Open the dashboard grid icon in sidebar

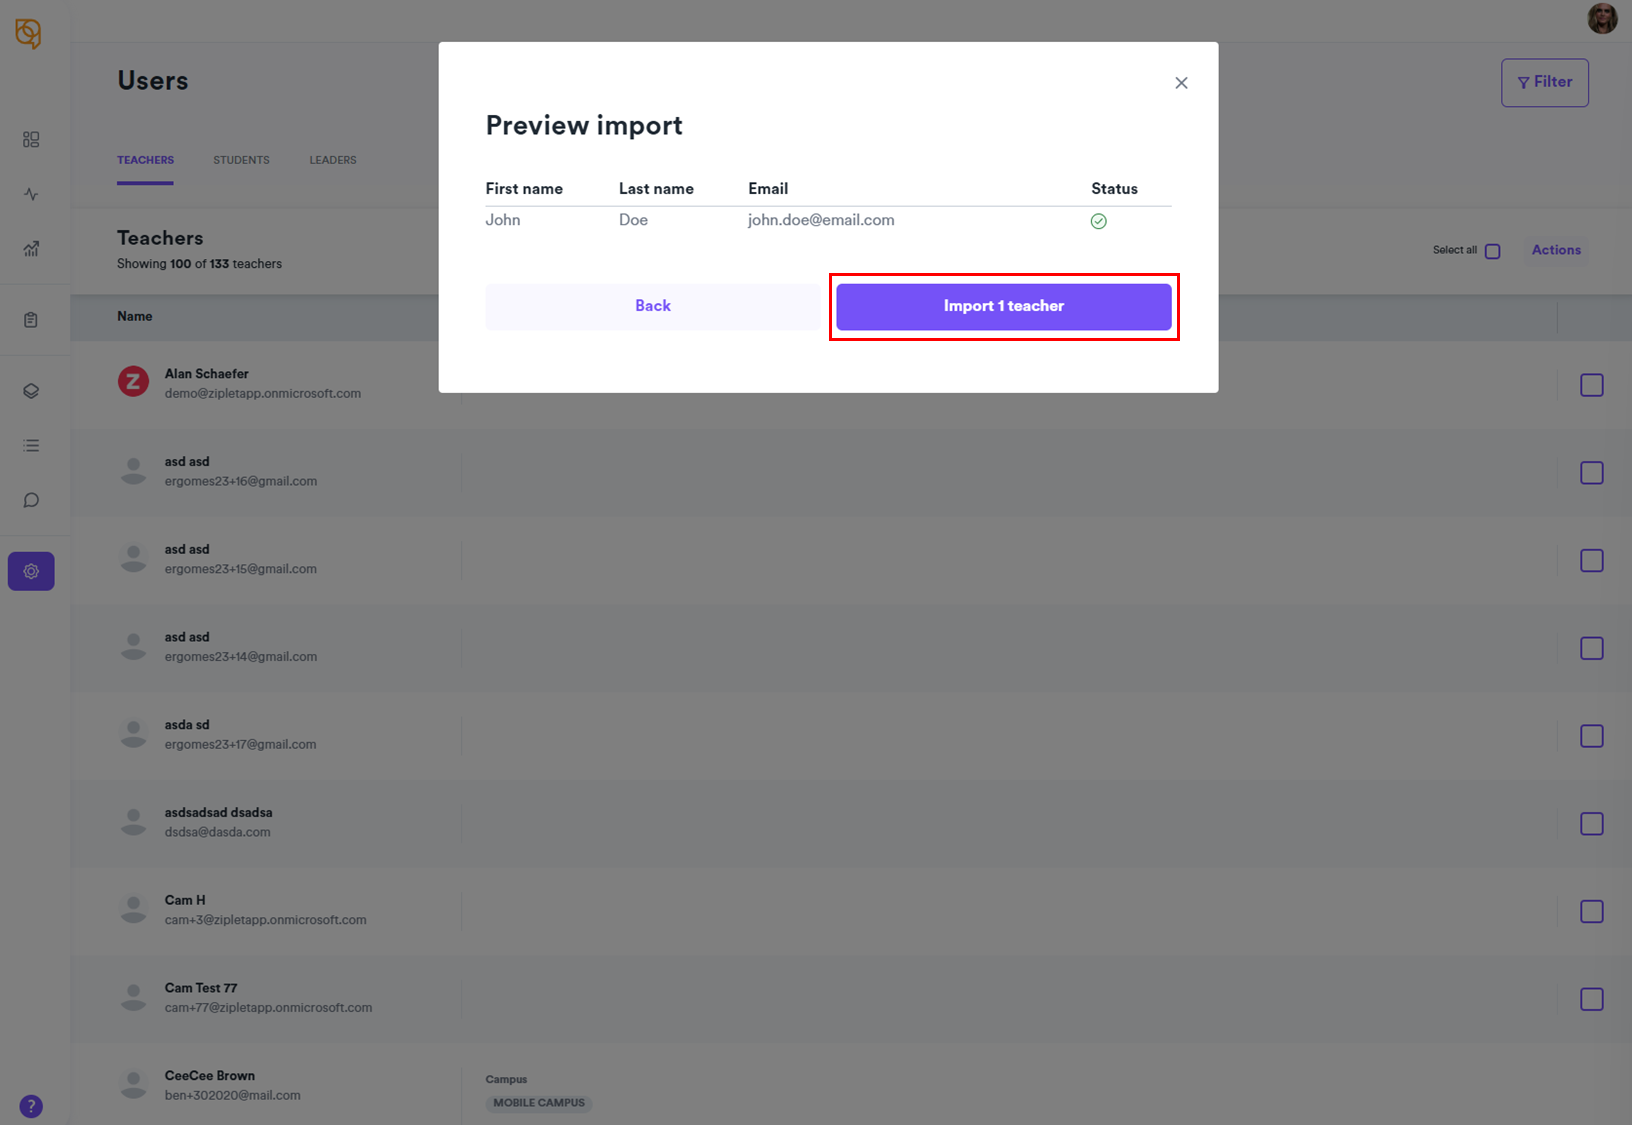tap(31, 139)
